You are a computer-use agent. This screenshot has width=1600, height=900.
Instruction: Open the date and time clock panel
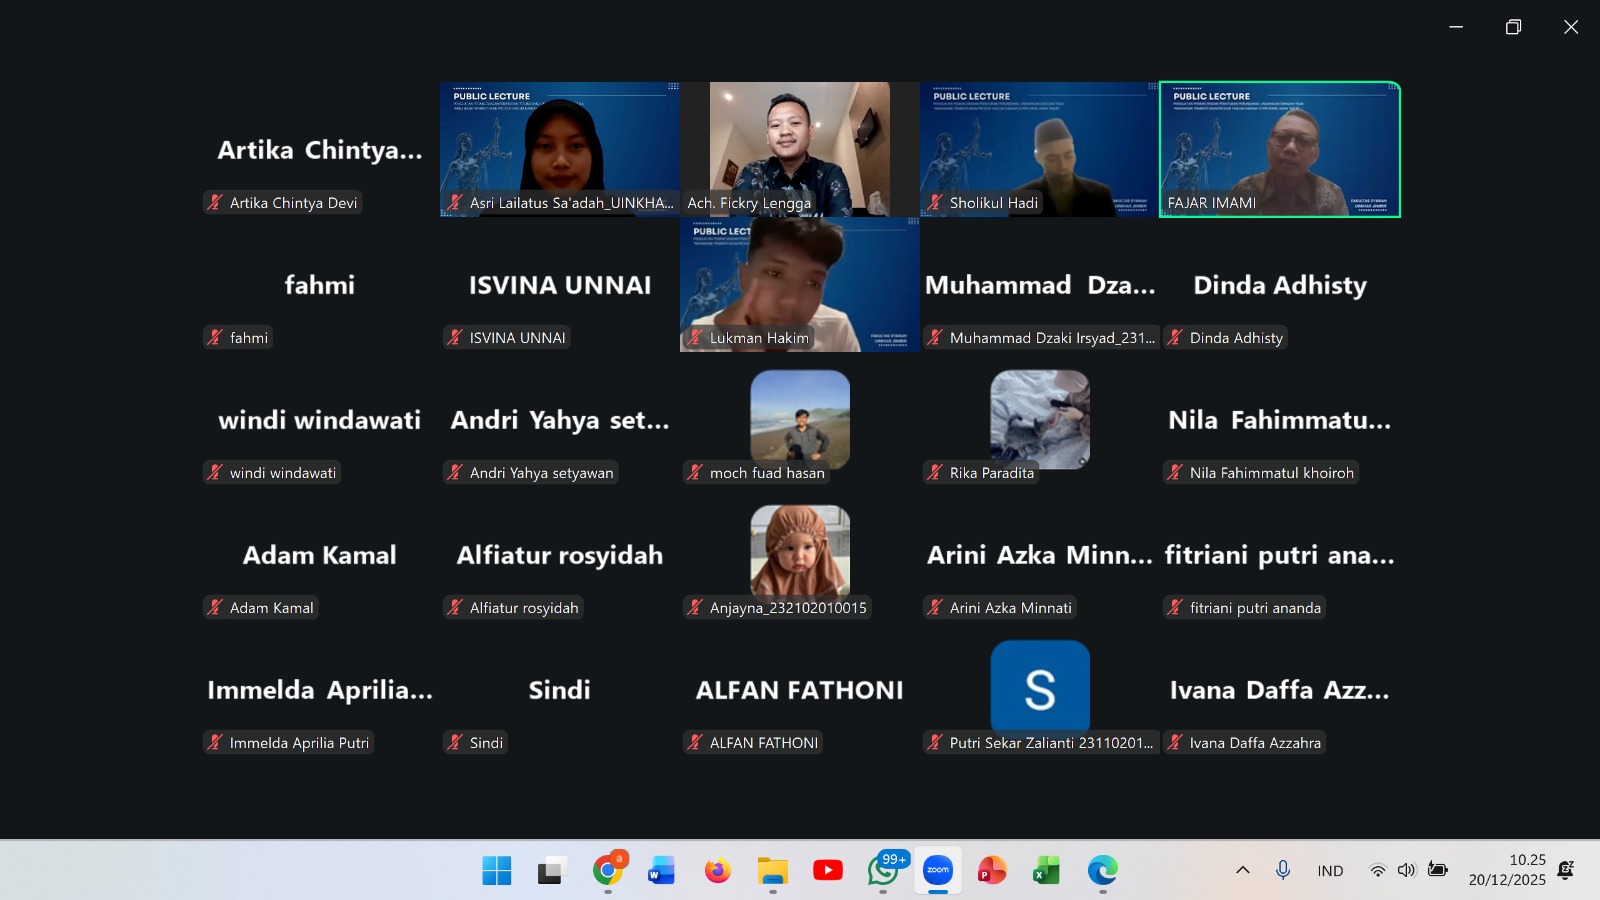click(x=1507, y=870)
